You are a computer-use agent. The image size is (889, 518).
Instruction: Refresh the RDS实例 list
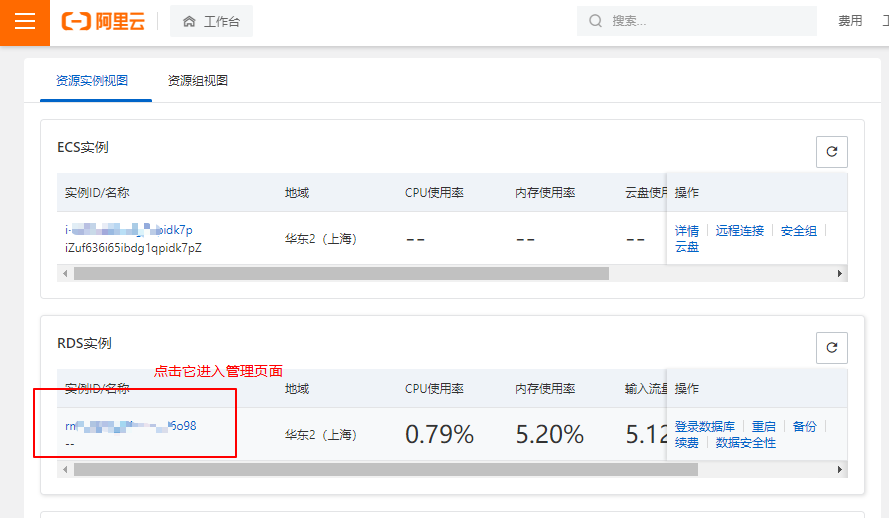click(832, 347)
